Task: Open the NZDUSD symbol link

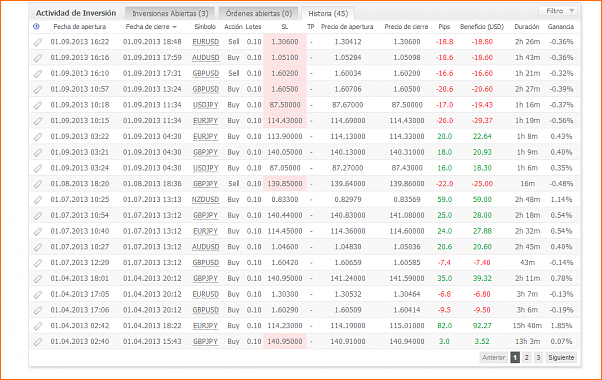Action: (205, 200)
